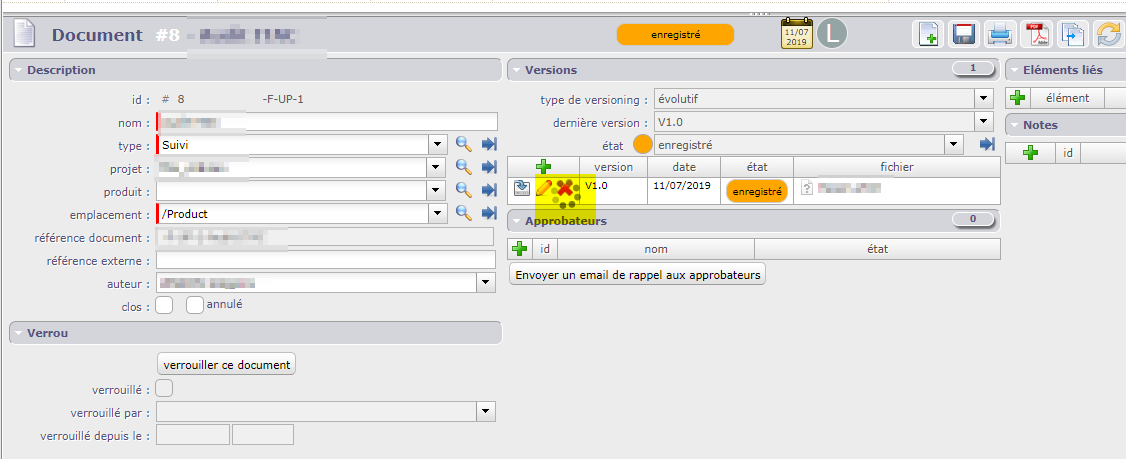
Task: Click "verrouiller ce document" button
Action: point(227,364)
